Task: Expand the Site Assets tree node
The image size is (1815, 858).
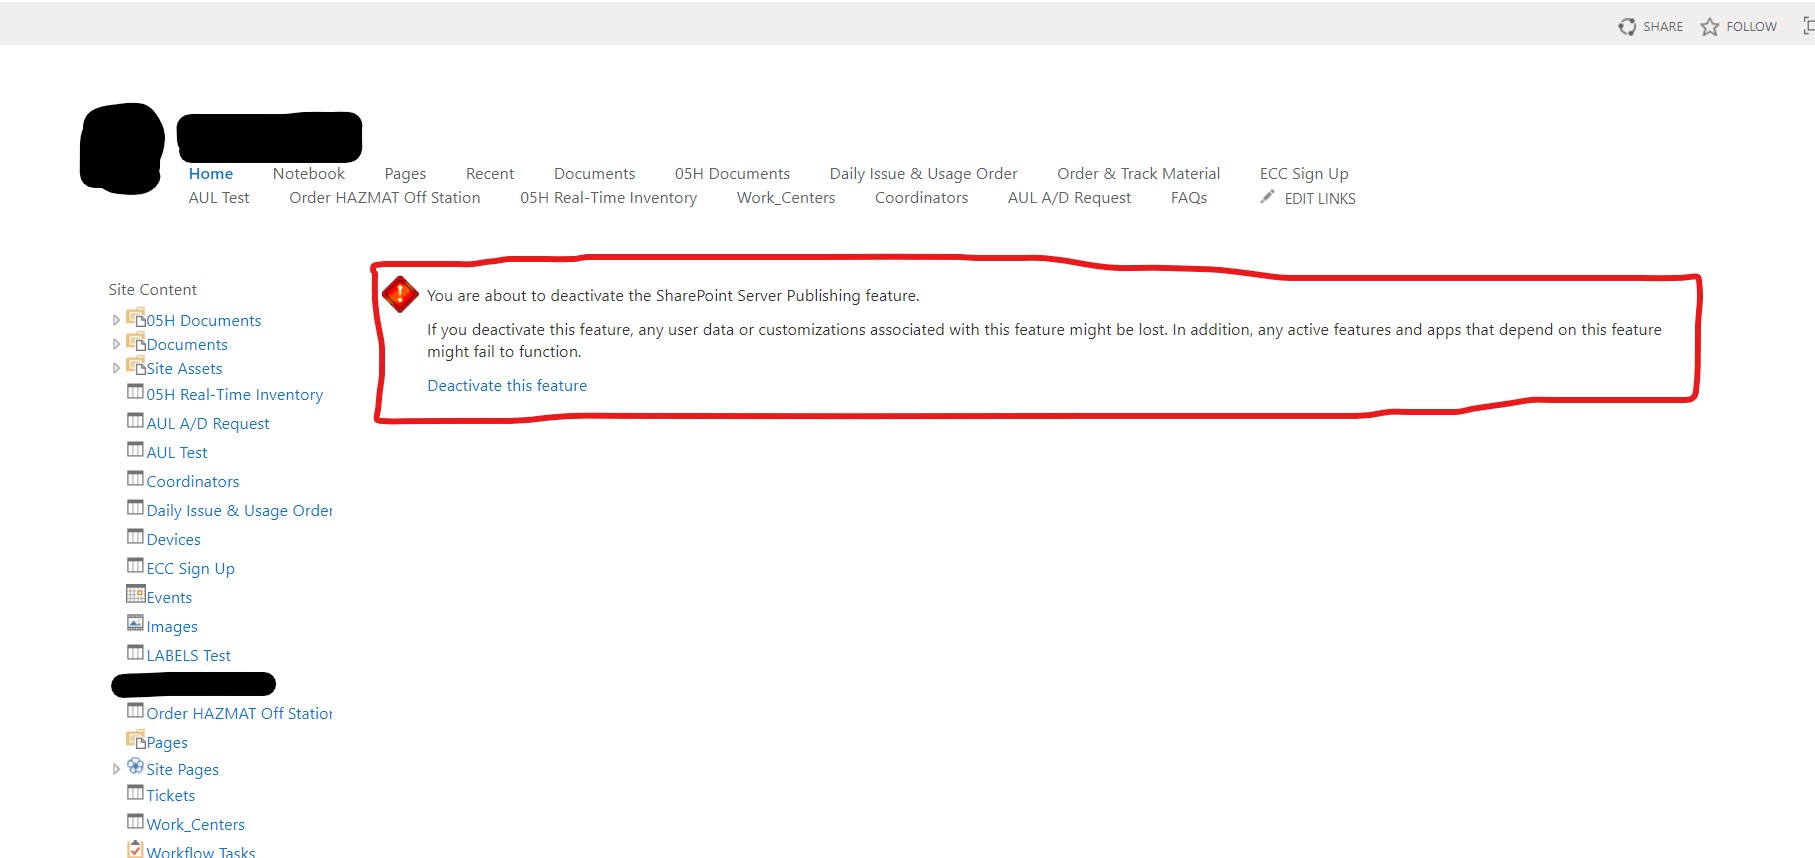Action: click(116, 368)
